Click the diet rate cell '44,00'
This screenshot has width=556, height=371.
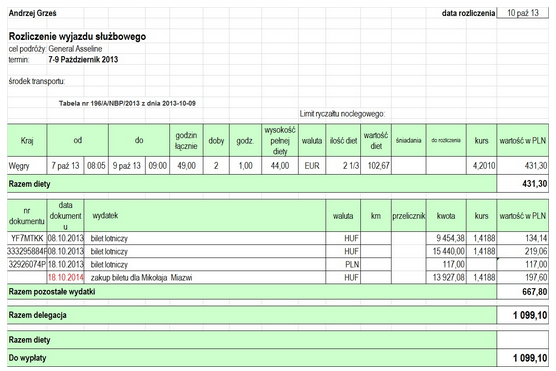(280, 166)
